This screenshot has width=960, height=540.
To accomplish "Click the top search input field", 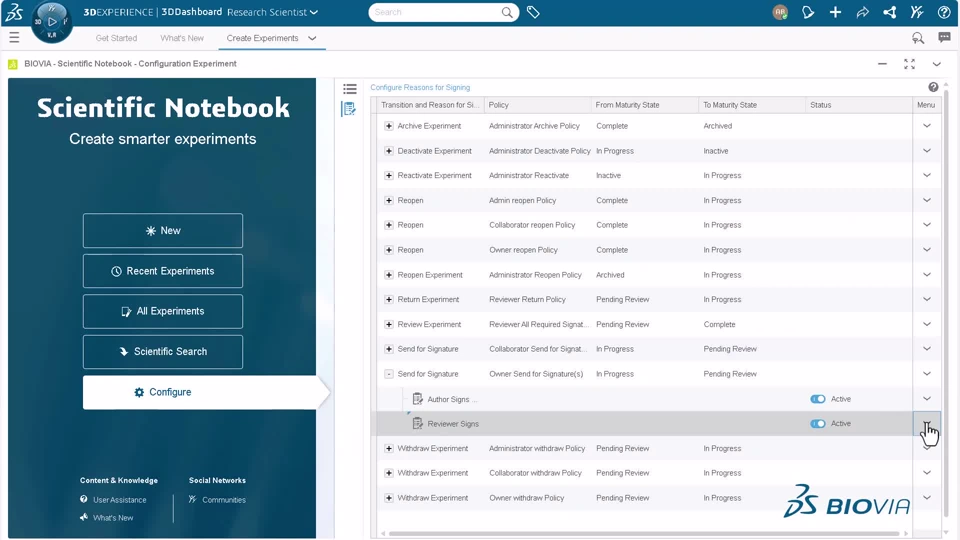I will click(x=436, y=12).
